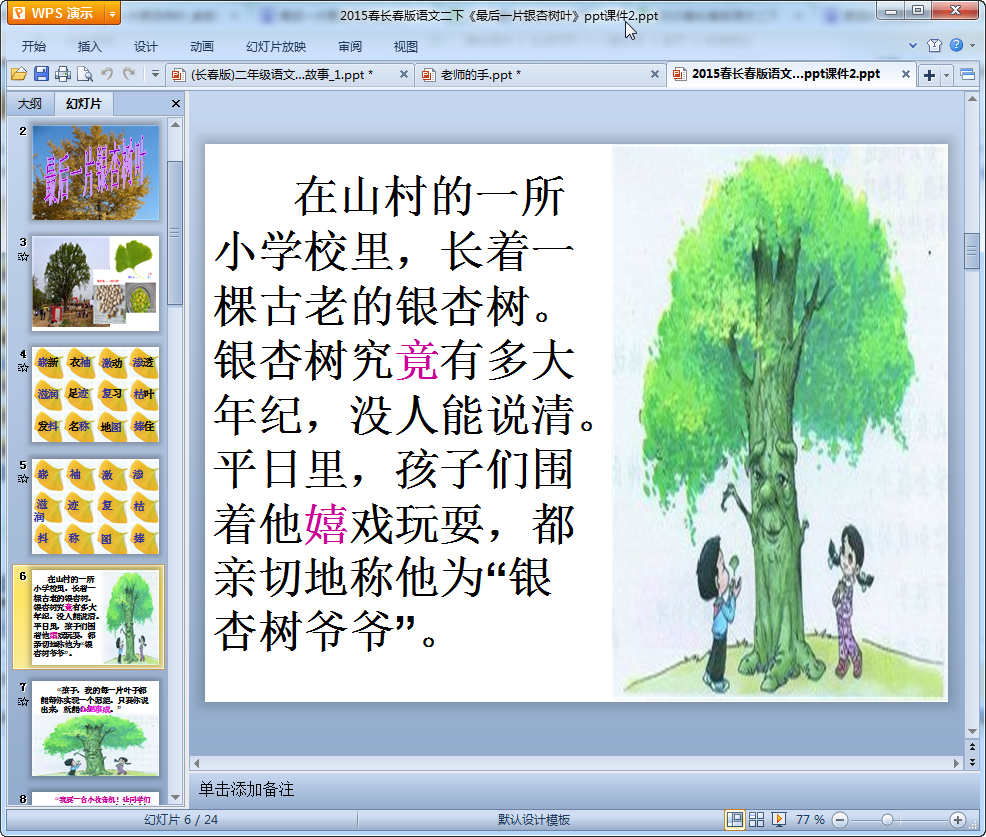Click horizontal scrollbar right arrow
This screenshot has height=837, width=986.
pyautogui.click(x=956, y=763)
